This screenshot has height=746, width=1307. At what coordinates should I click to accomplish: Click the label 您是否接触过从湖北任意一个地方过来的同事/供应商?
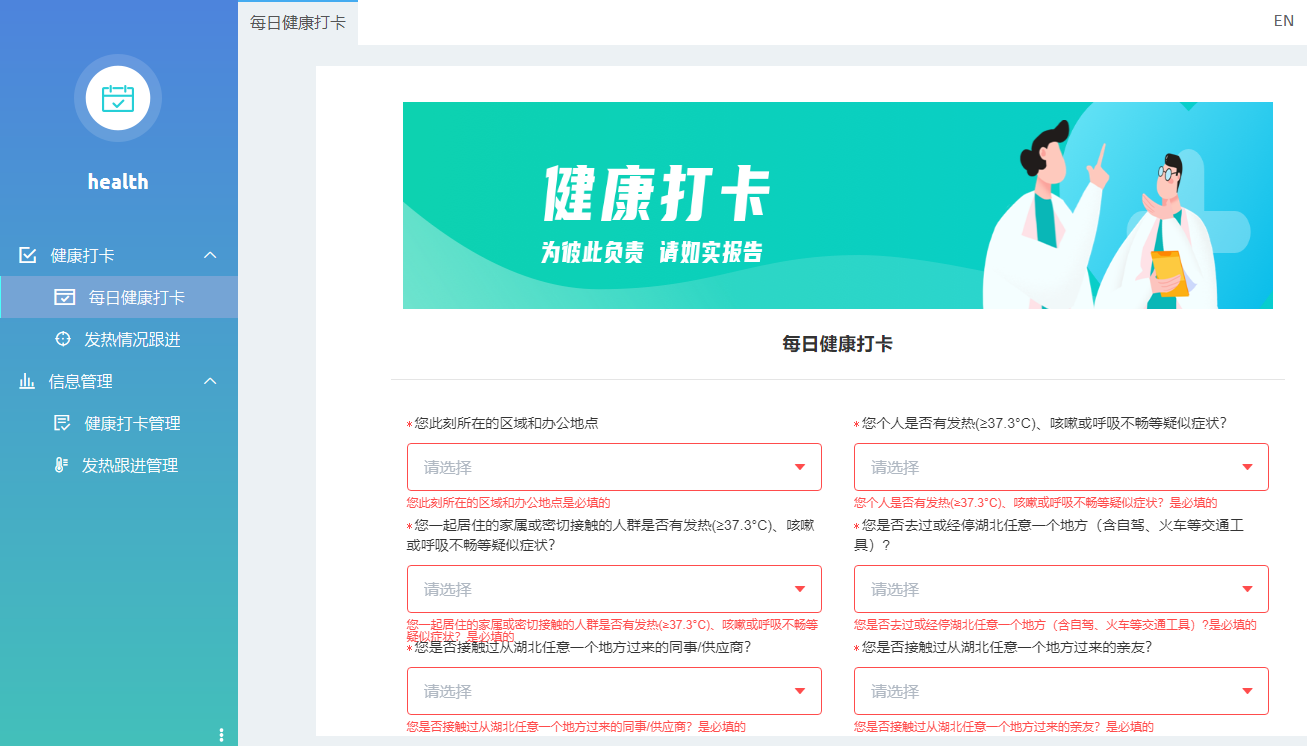583,647
